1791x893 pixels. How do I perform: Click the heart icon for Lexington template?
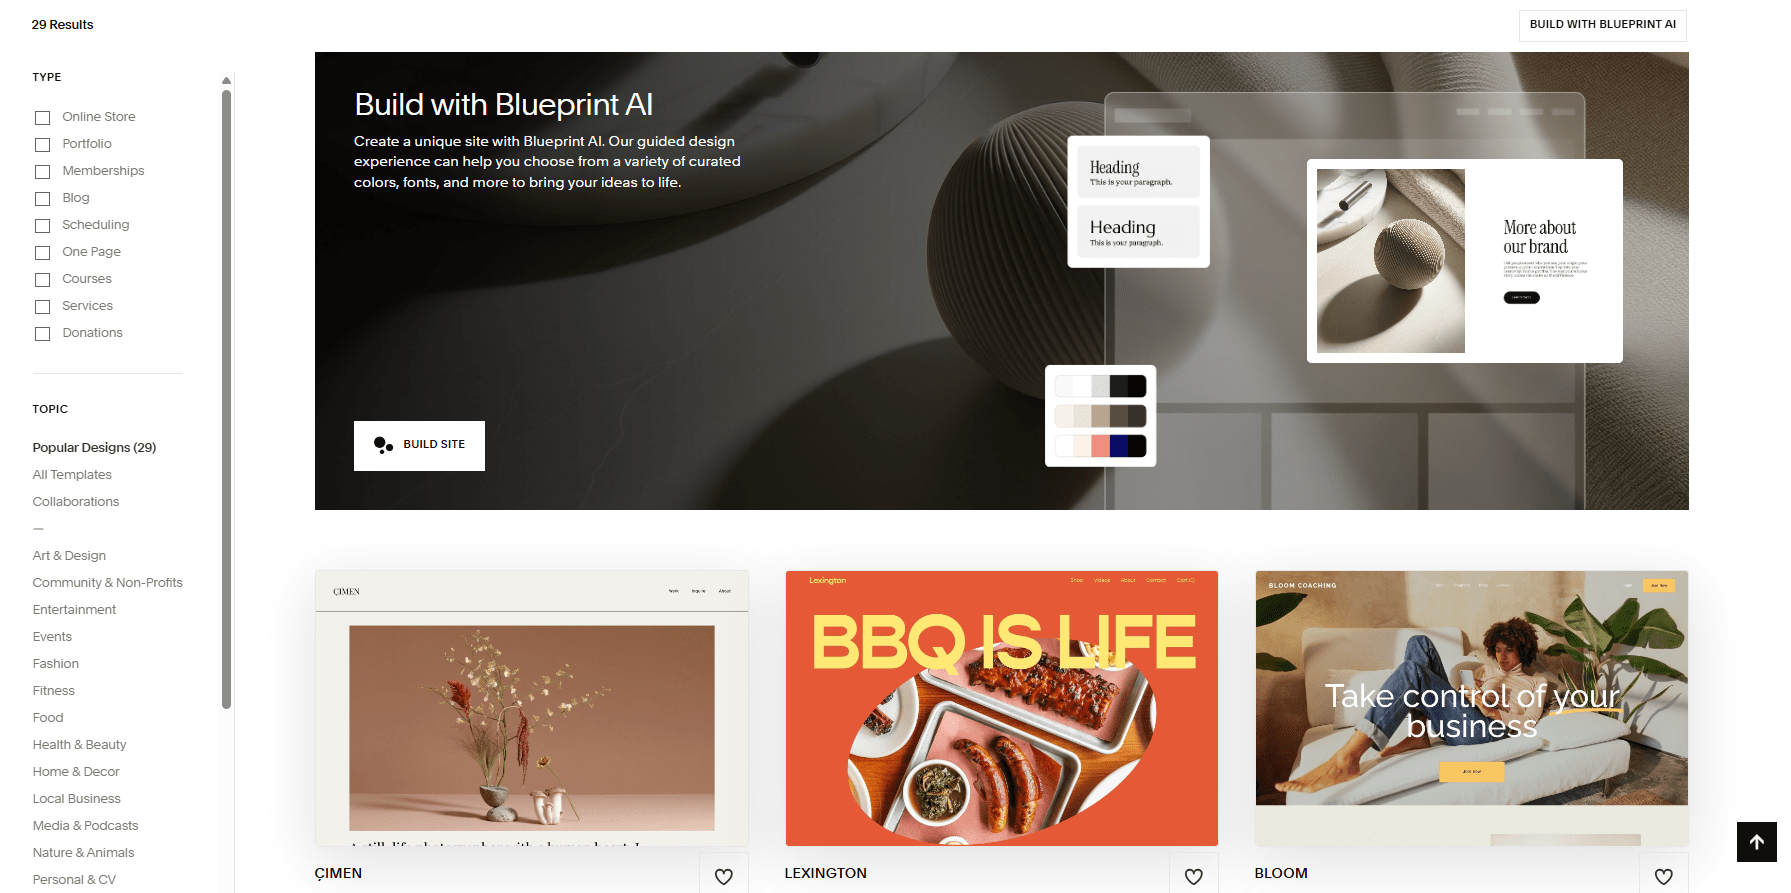[1193, 876]
